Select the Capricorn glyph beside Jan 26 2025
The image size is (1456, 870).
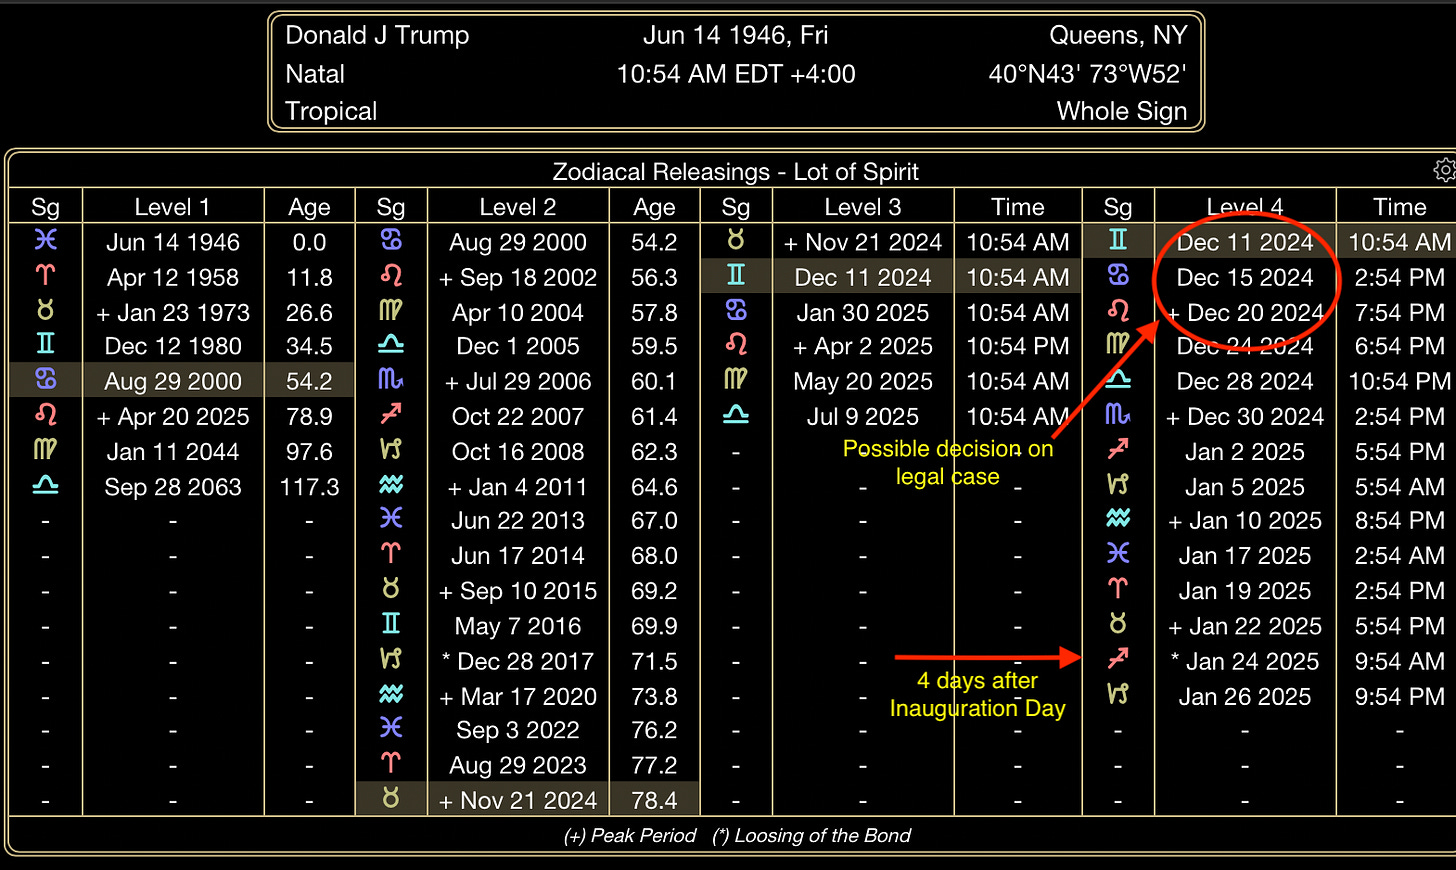pos(1118,694)
